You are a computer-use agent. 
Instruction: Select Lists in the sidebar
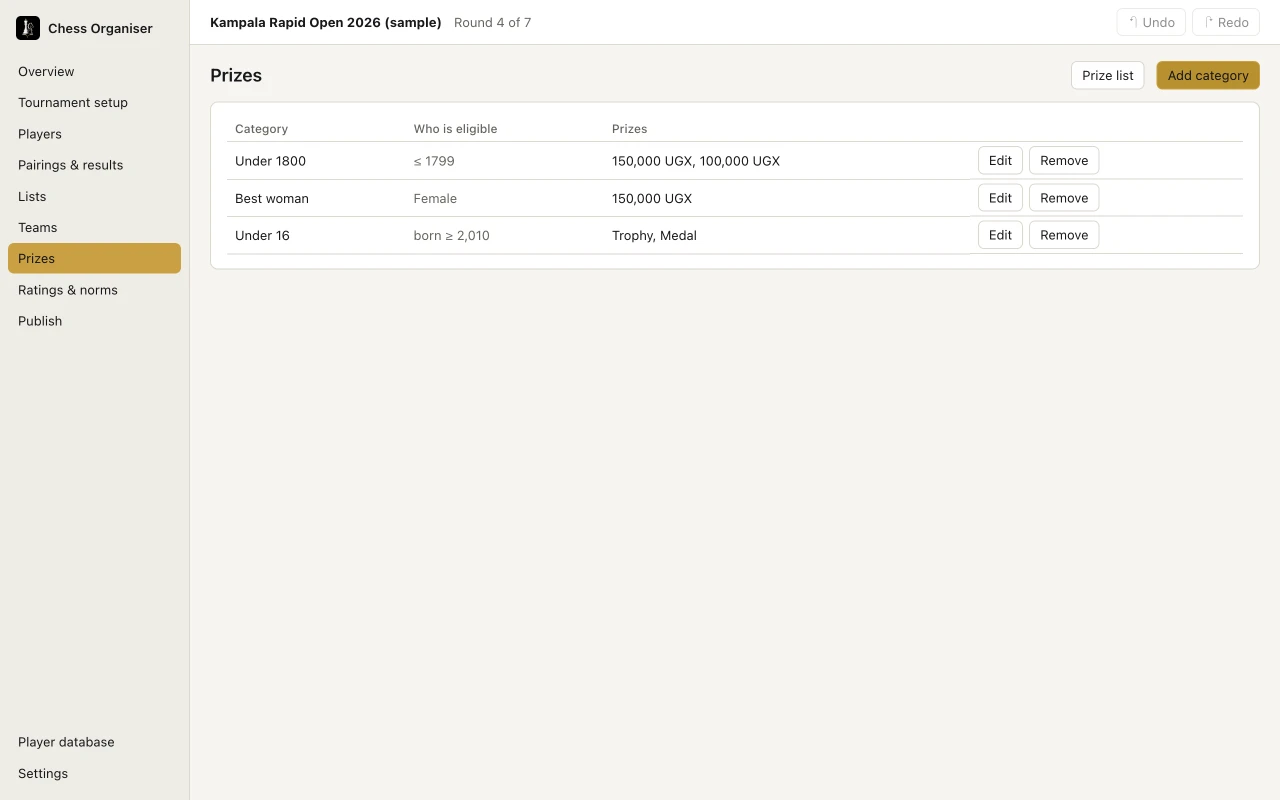tap(94, 196)
